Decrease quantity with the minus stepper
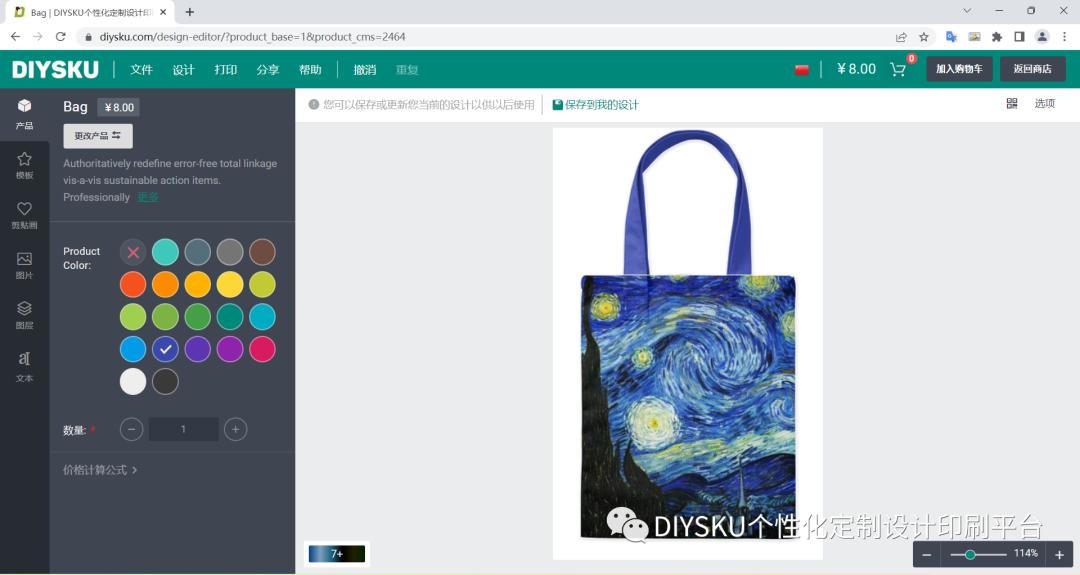This screenshot has height=575, width=1080. [132, 429]
